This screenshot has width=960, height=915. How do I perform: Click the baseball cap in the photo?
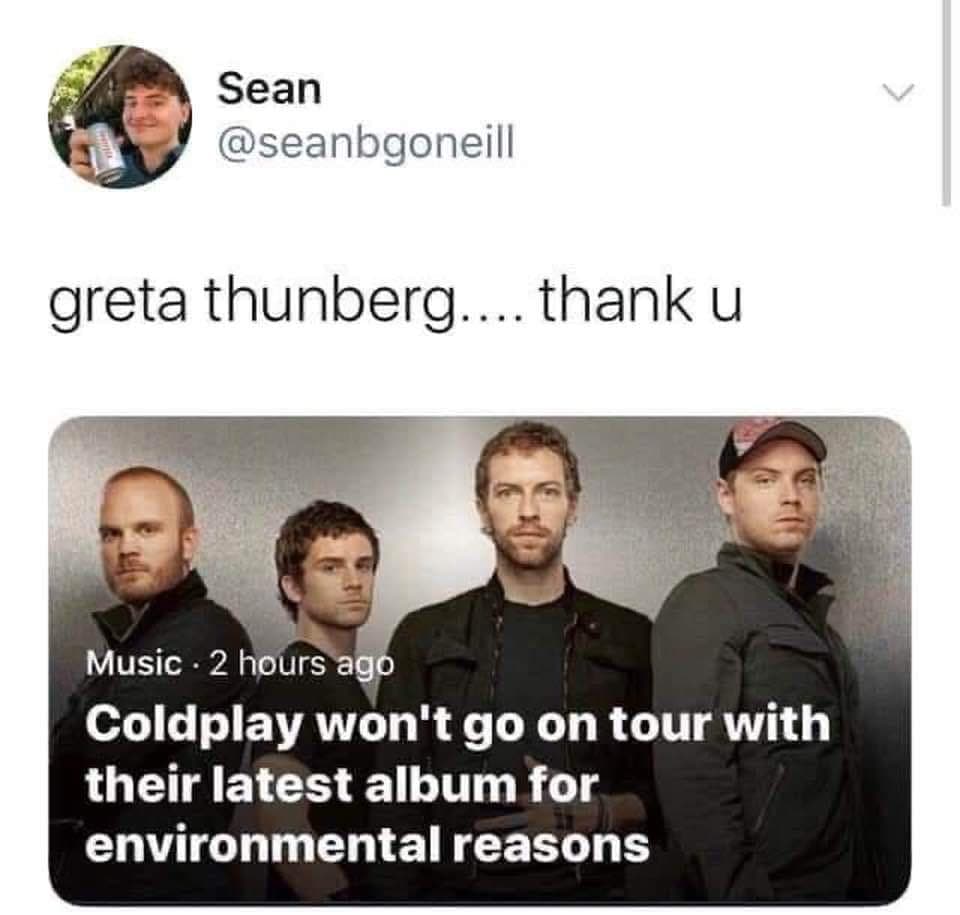coord(770,445)
